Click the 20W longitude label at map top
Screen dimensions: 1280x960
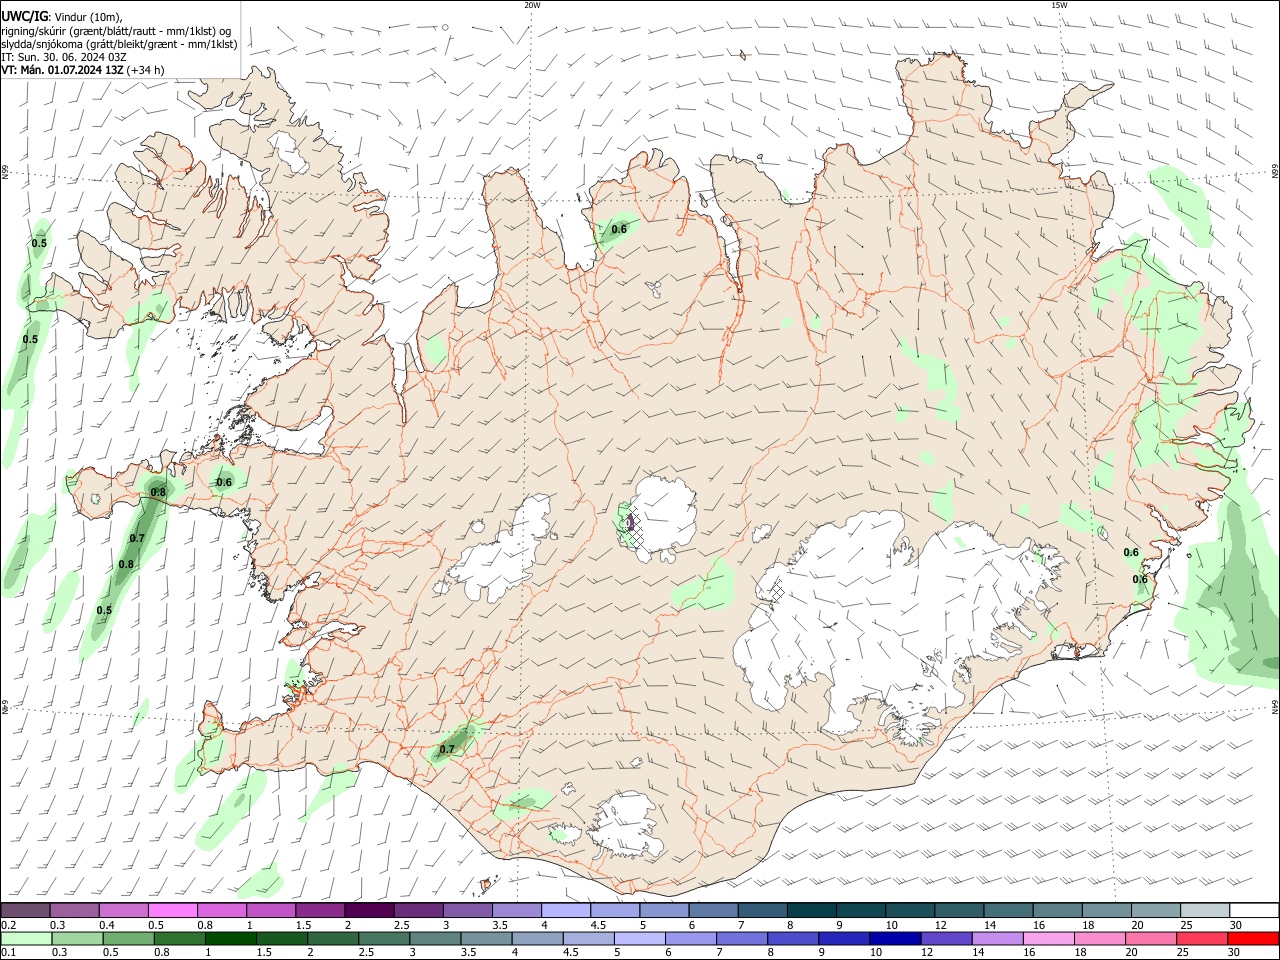point(532,5)
